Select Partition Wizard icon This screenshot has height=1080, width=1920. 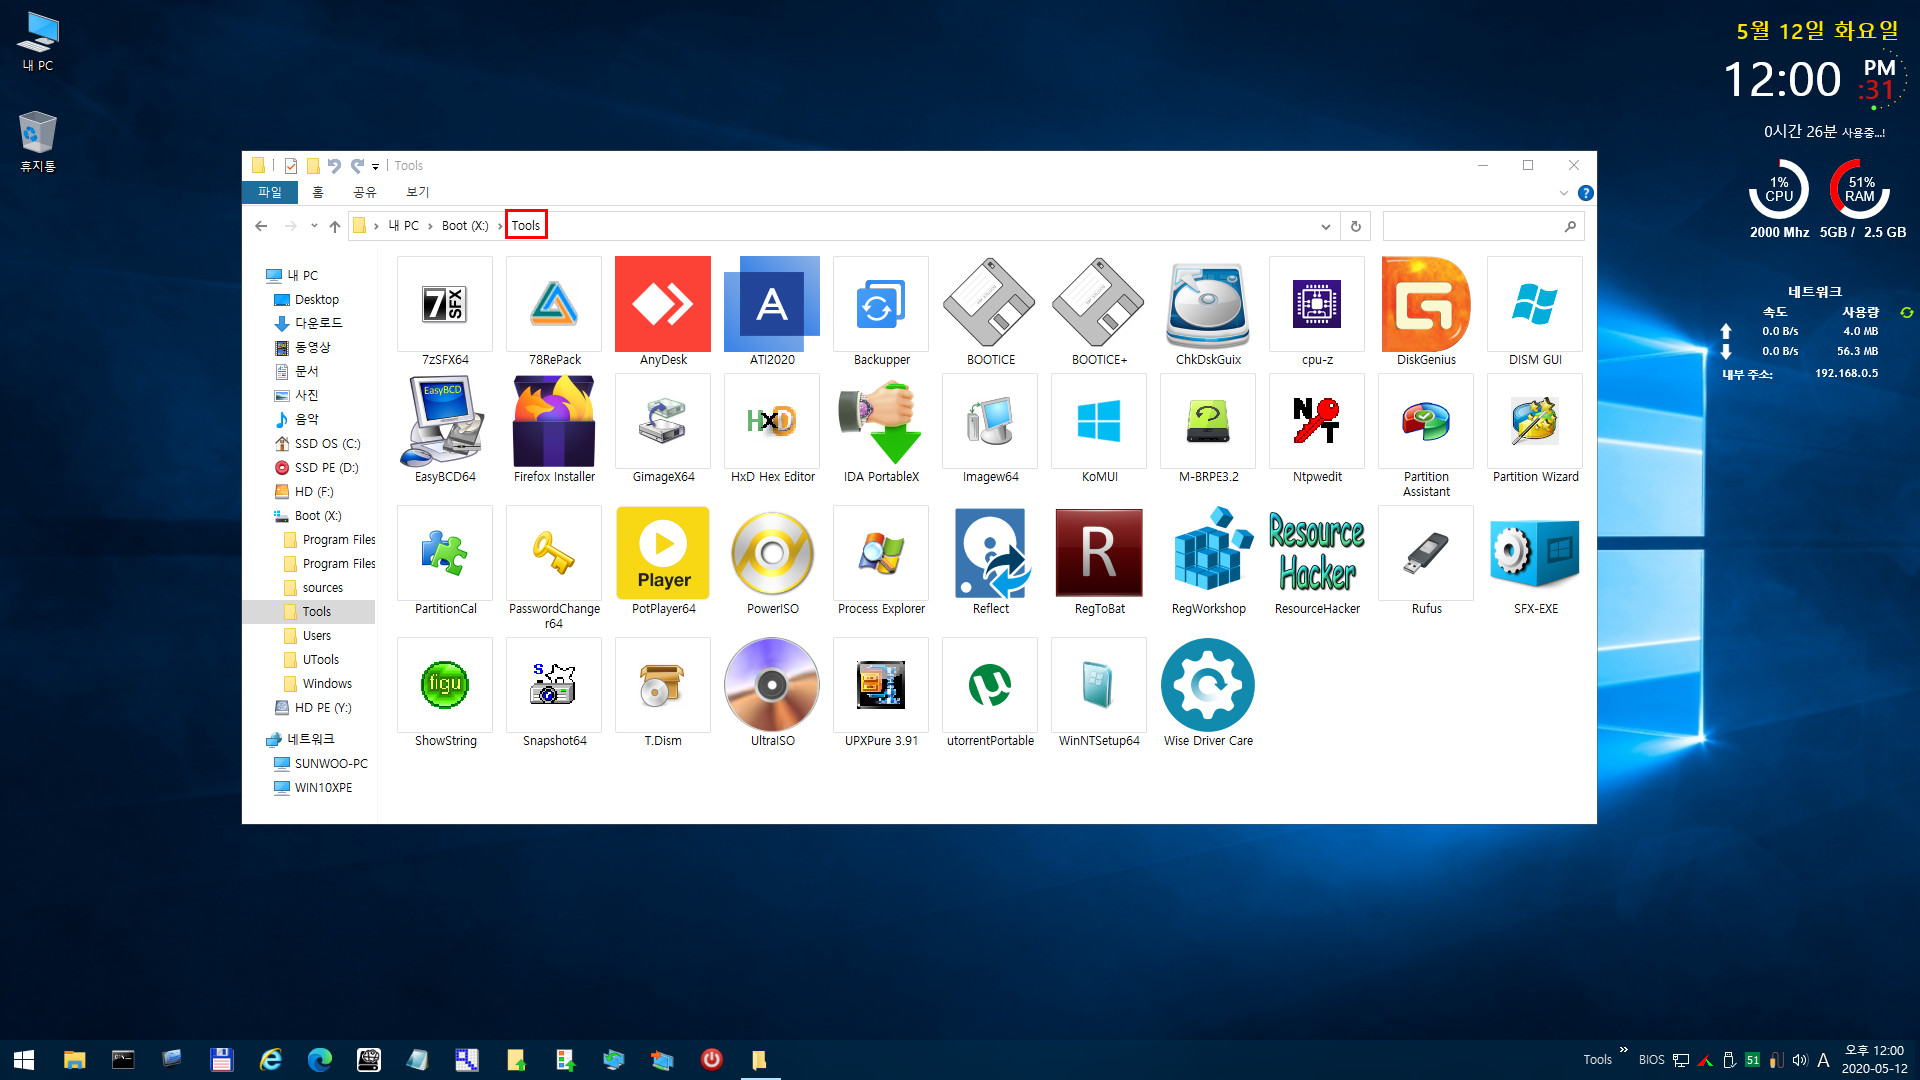tap(1535, 421)
